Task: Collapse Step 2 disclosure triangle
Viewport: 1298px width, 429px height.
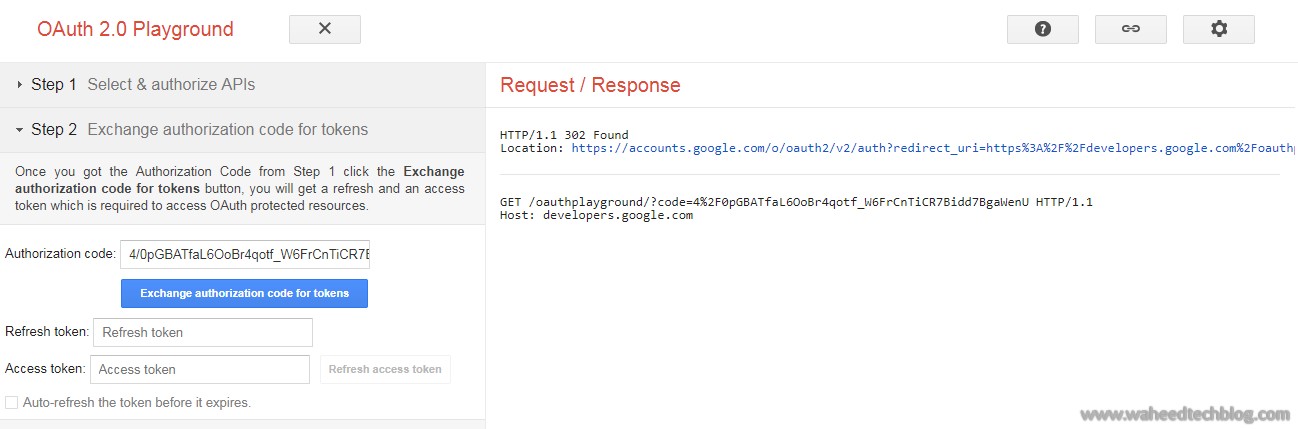Action: pos(20,130)
